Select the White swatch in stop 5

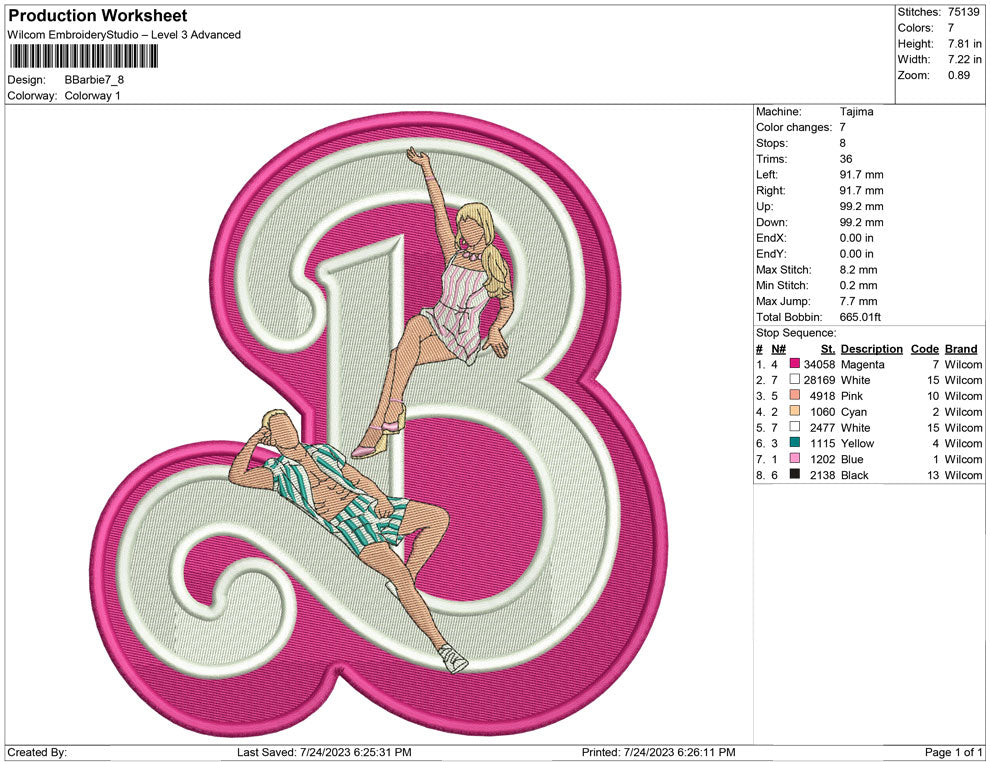click(795, 428)
